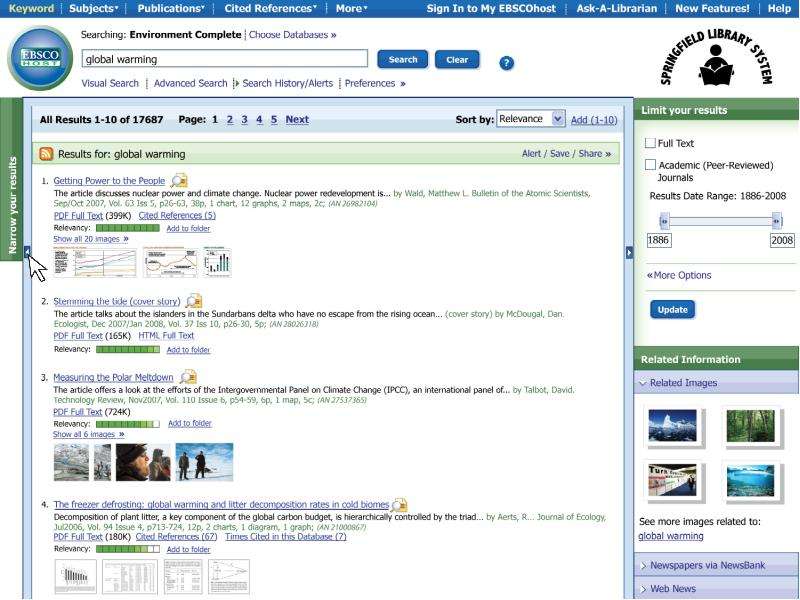This screenshot has height=600, width=800.
Task: Open the Subjects menu
Action: tap(93, 8)
